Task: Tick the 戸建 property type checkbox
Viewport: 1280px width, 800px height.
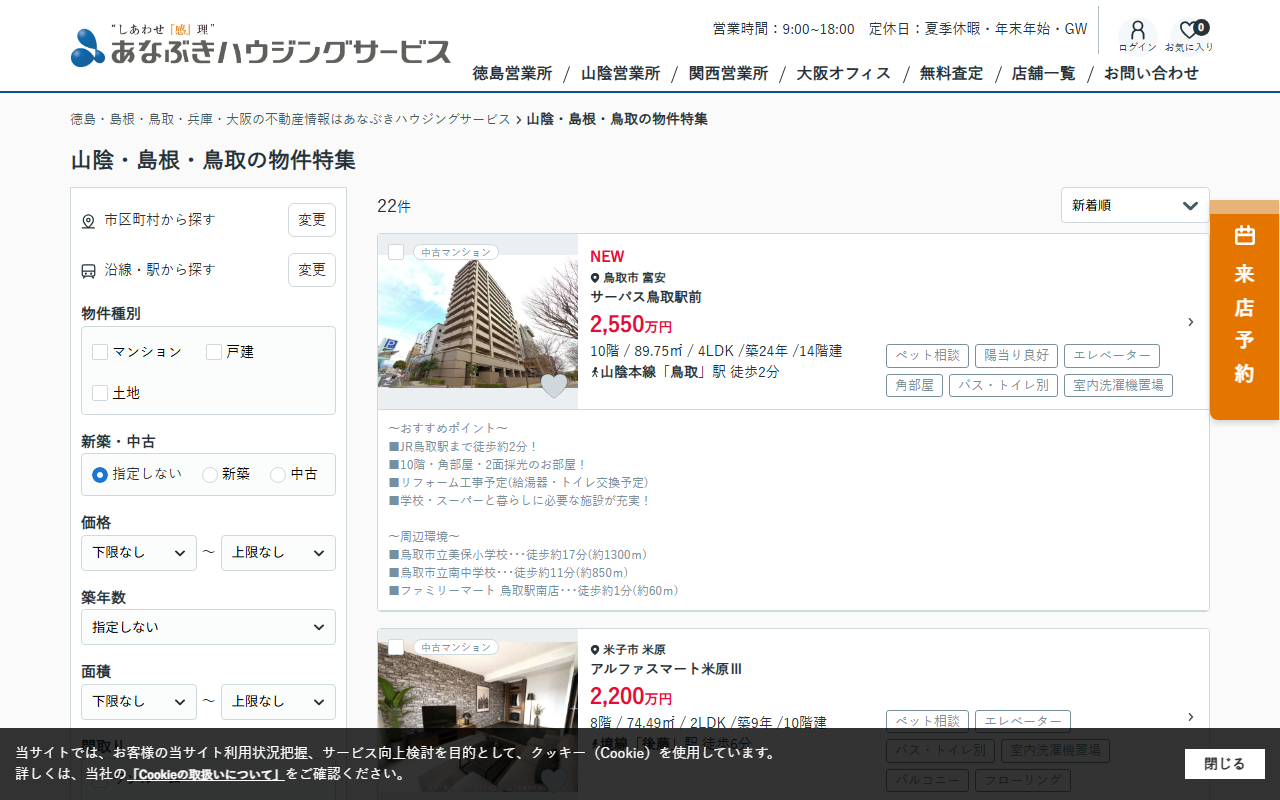Action: click(214, 352)
